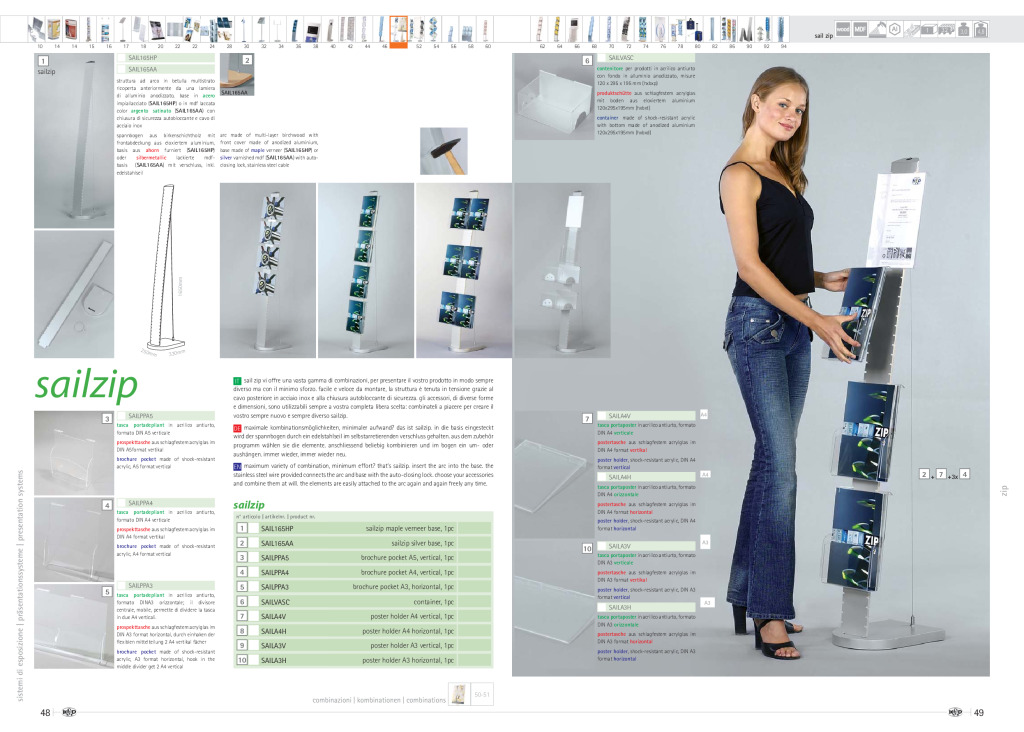
Task: Open page 58 thumbnail in top strip
Action: [x=468, y=29]
